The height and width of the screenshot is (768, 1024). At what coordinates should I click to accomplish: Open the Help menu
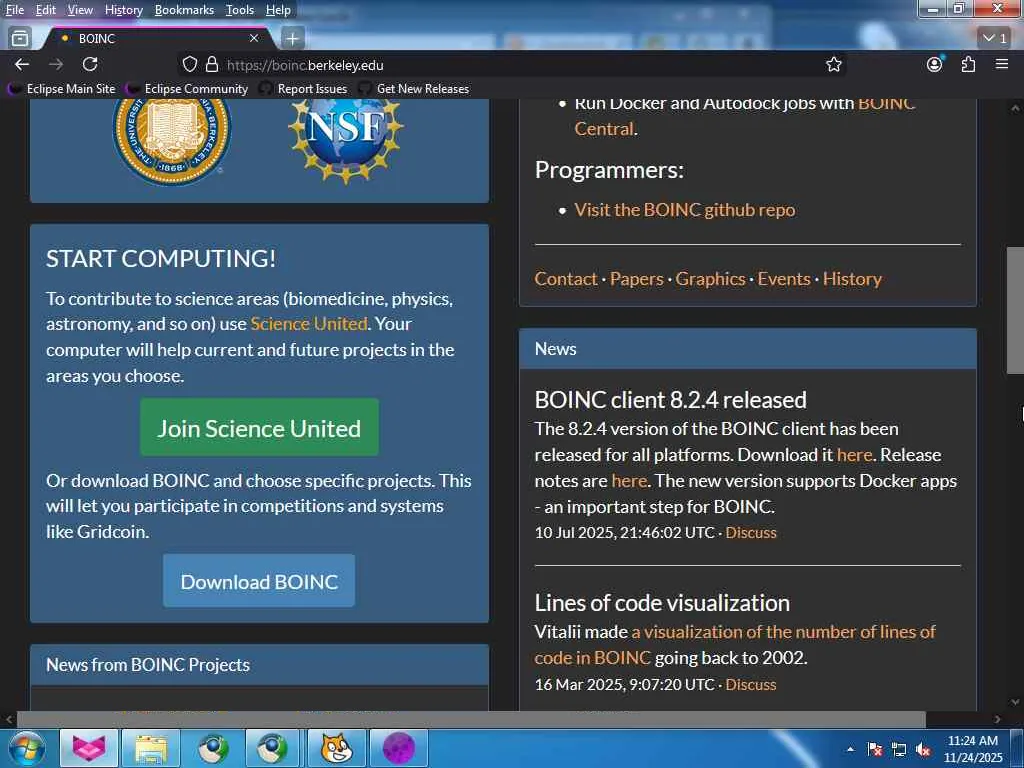[278, 10]
